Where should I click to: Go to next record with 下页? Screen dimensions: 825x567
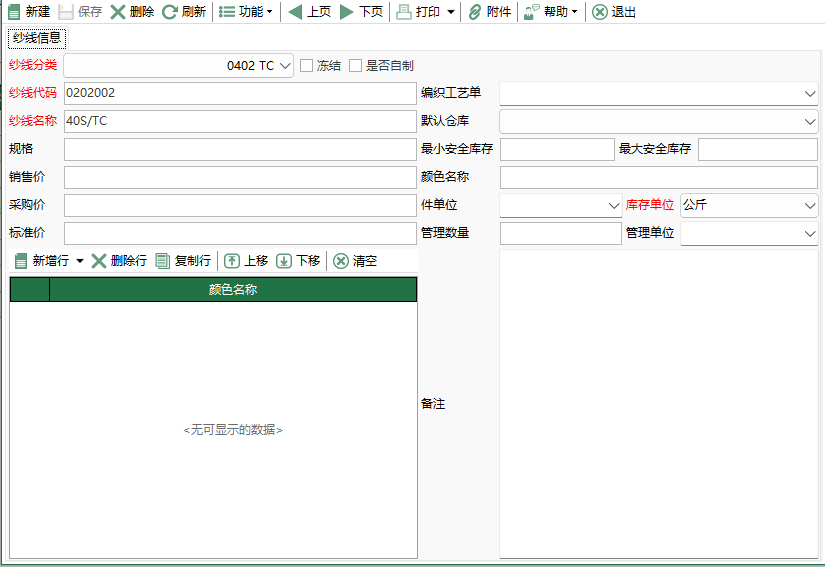pos(347,12)
